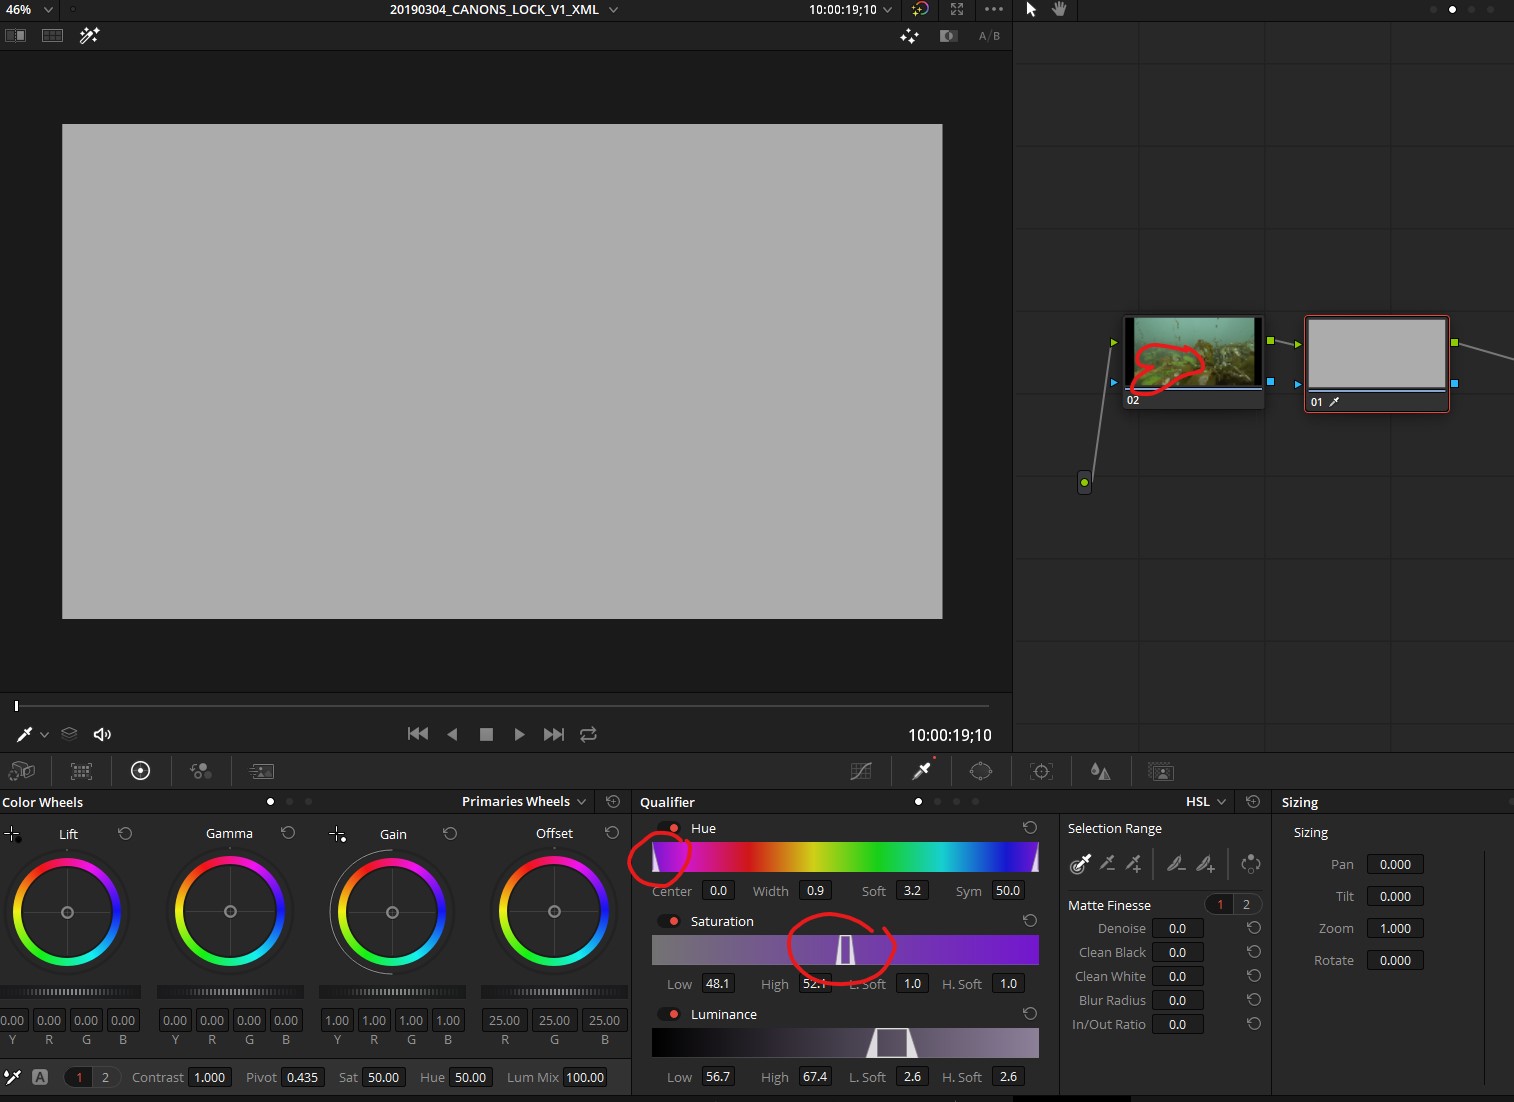Open the Camera Raw palette
Viewport: 1514px width, 1102px height.
click(x=21, y=771)
